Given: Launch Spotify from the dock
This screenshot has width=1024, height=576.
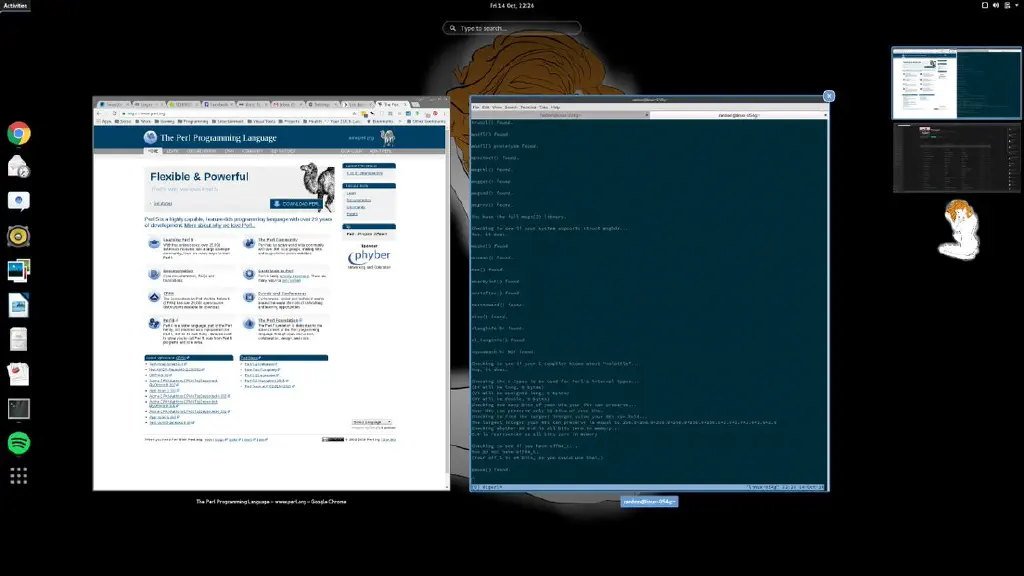Looking at the screenshot, I should coord(18,443).
